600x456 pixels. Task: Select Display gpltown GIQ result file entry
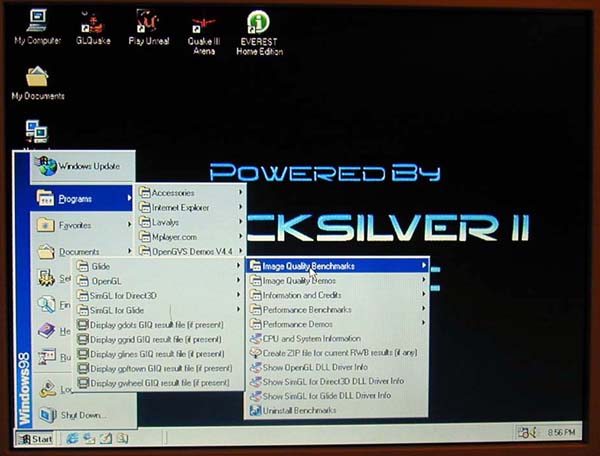coord(158,368)
